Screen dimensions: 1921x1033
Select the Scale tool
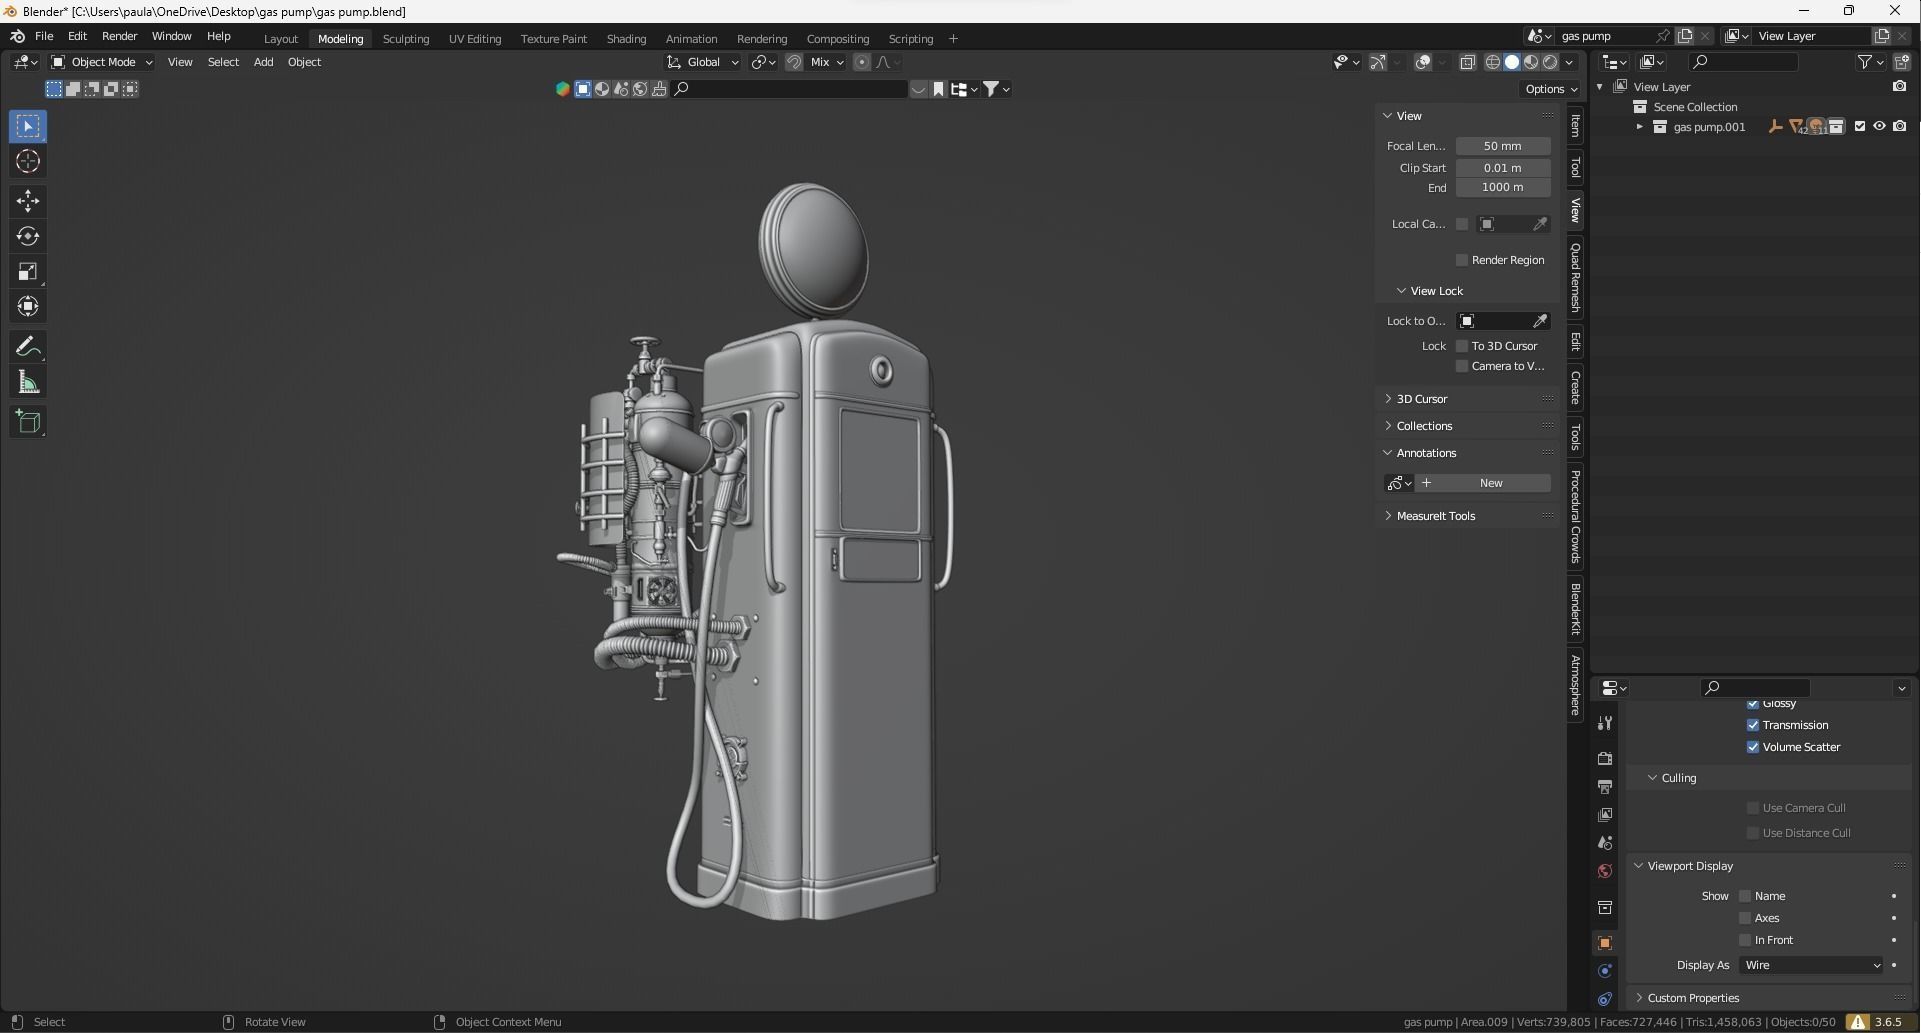pyautogui.click(x=28, y=271)
